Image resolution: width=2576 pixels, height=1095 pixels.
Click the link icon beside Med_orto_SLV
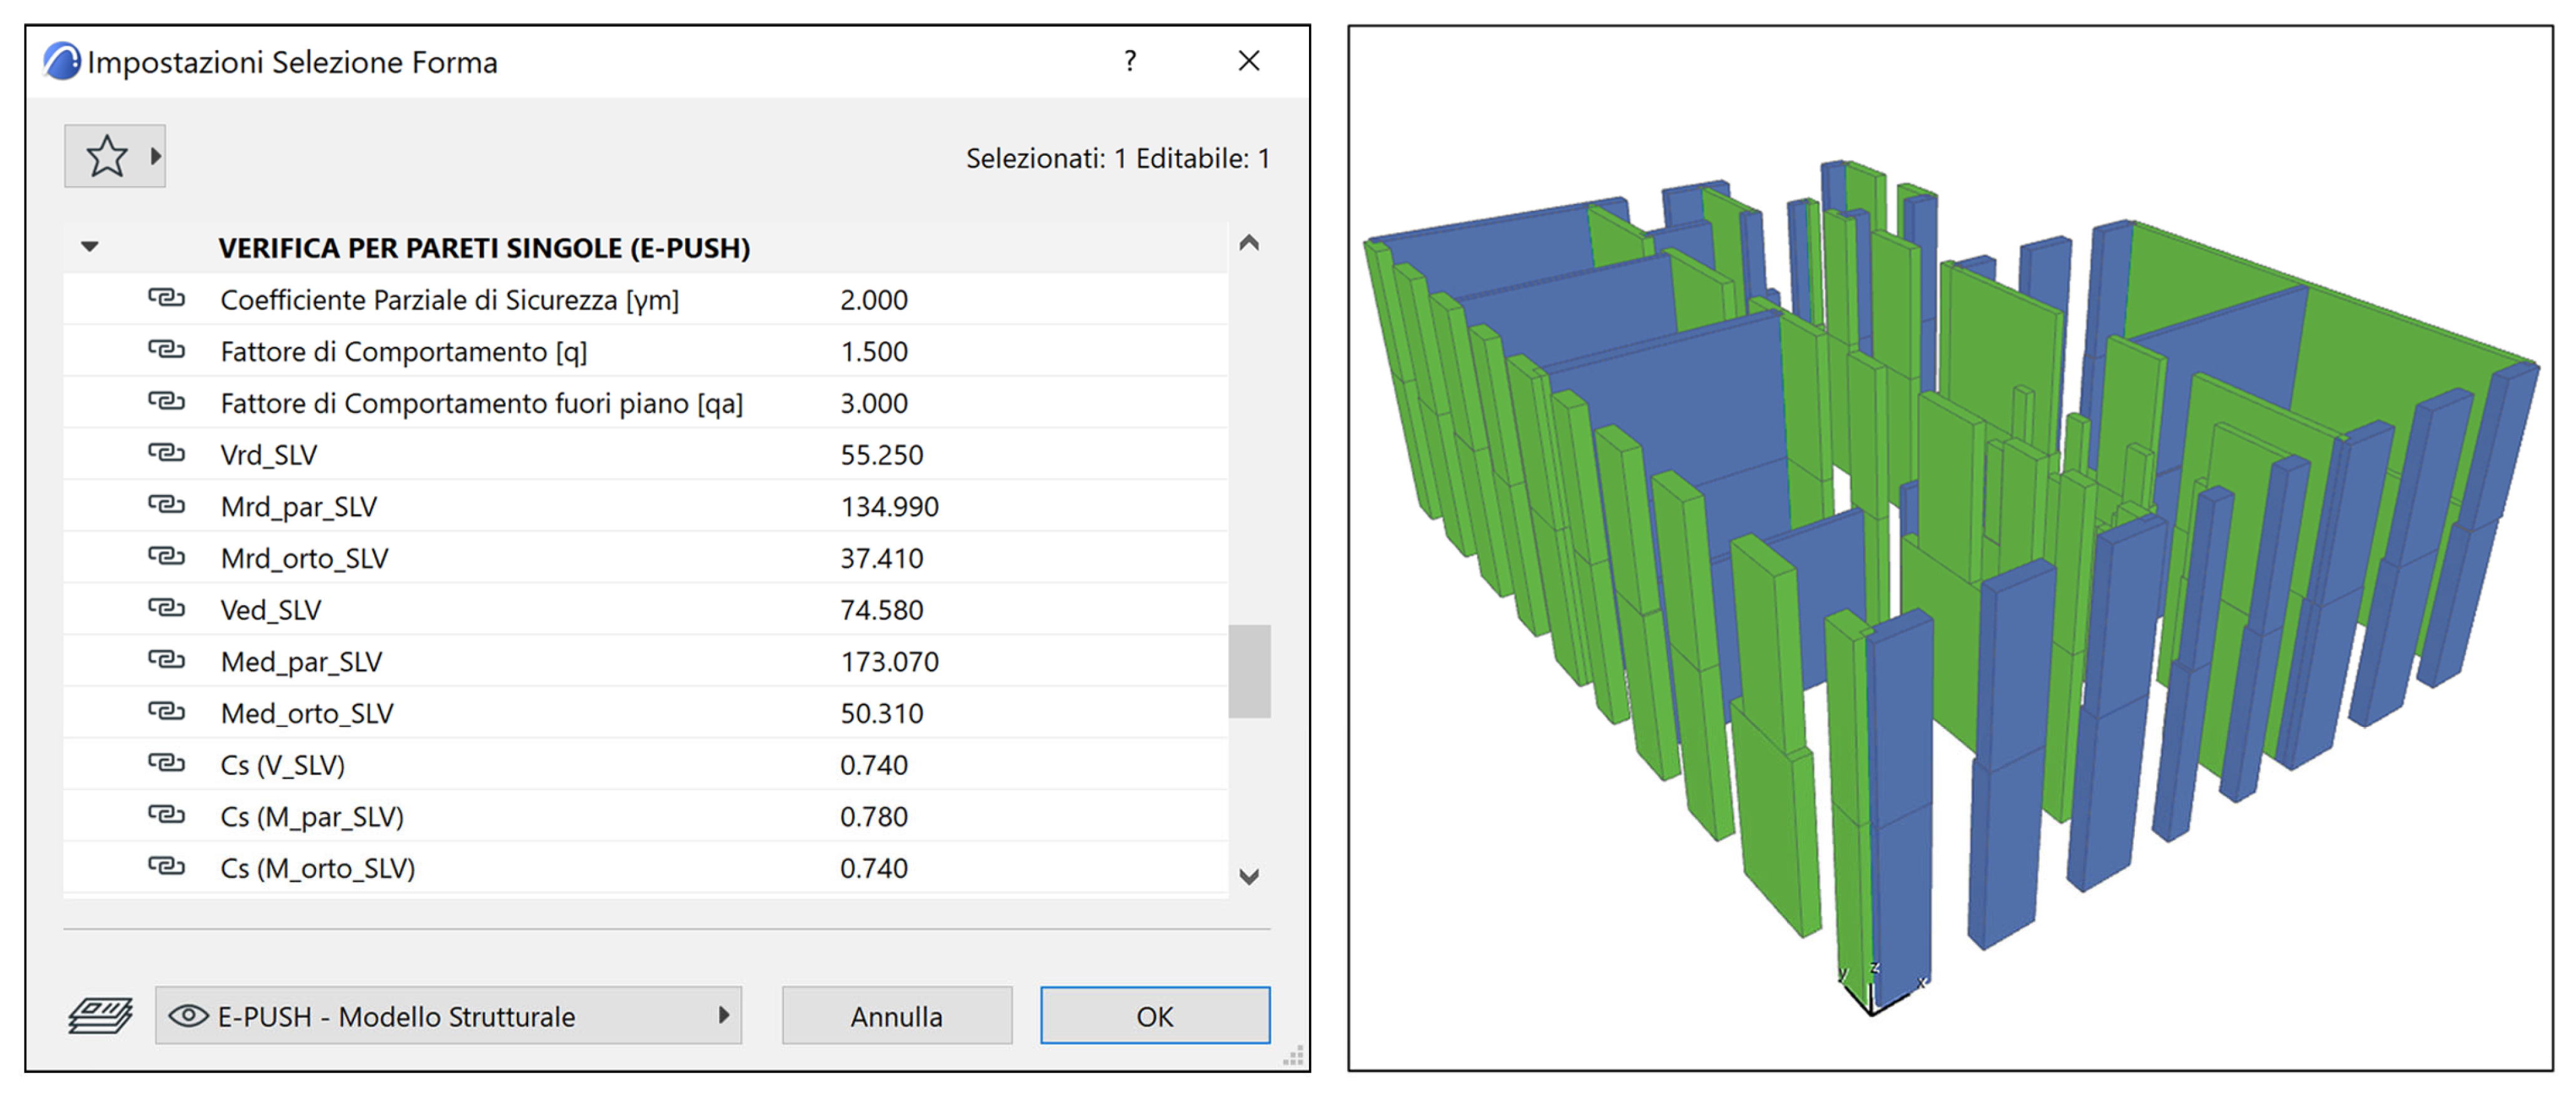(x=166, y=712)
